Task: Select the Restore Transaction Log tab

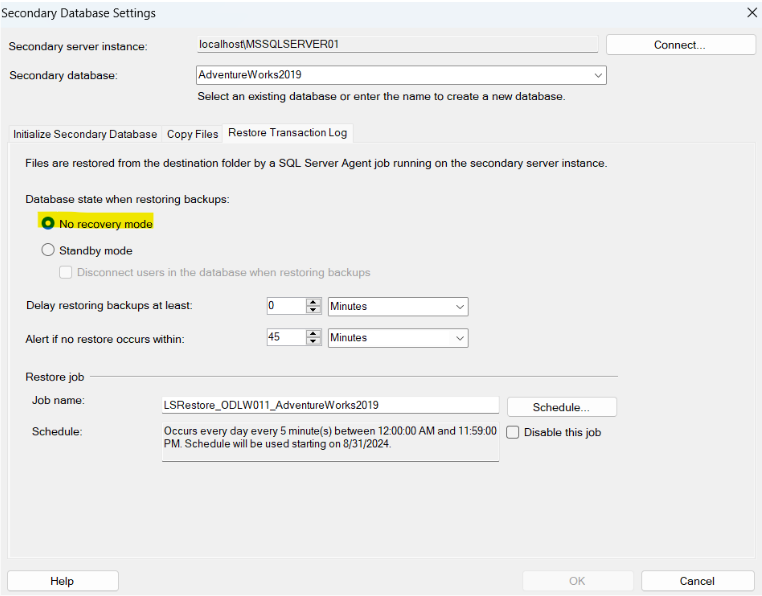Action: pyautogui.click(x=286, y=133)
